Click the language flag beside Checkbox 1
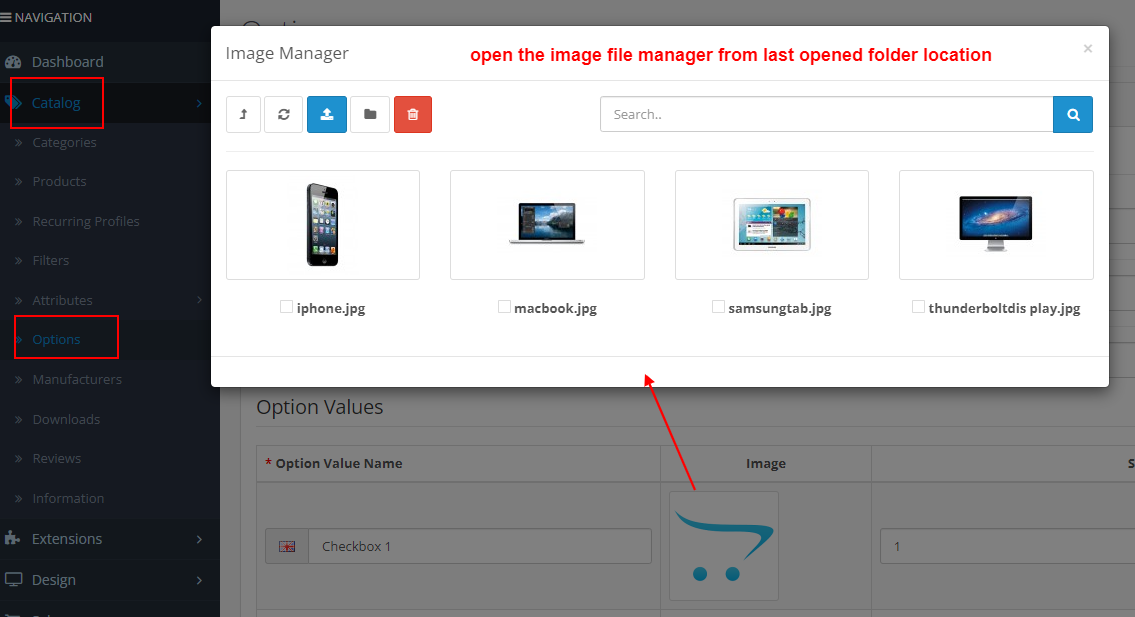Viewport: 1135px width, 617px height. pos(287,546)
